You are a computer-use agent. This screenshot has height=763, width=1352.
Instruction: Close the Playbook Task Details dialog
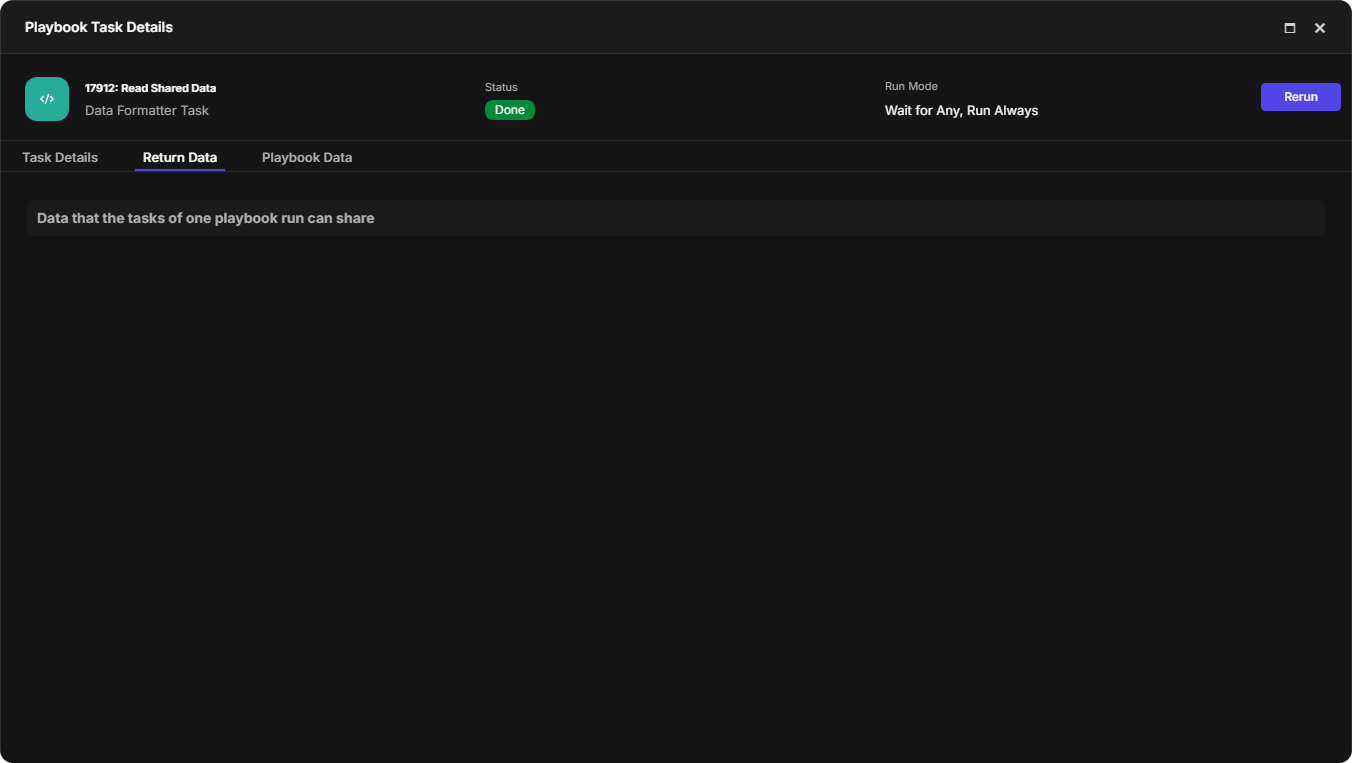1320,28
